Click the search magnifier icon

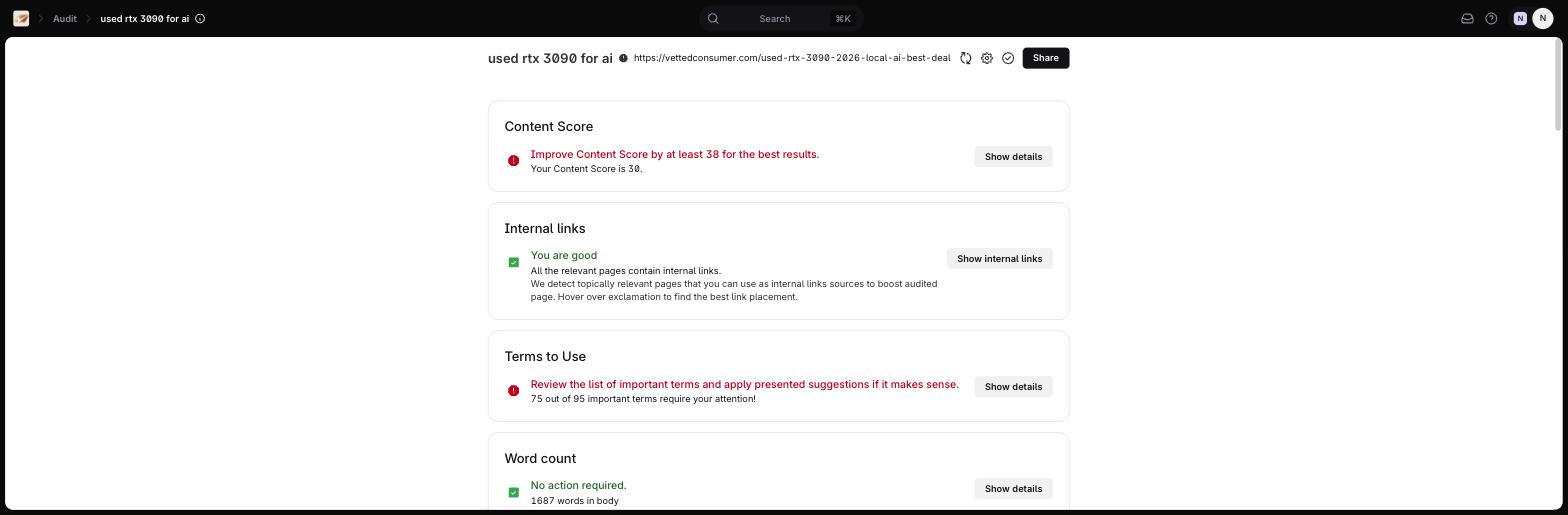[713, 18]
